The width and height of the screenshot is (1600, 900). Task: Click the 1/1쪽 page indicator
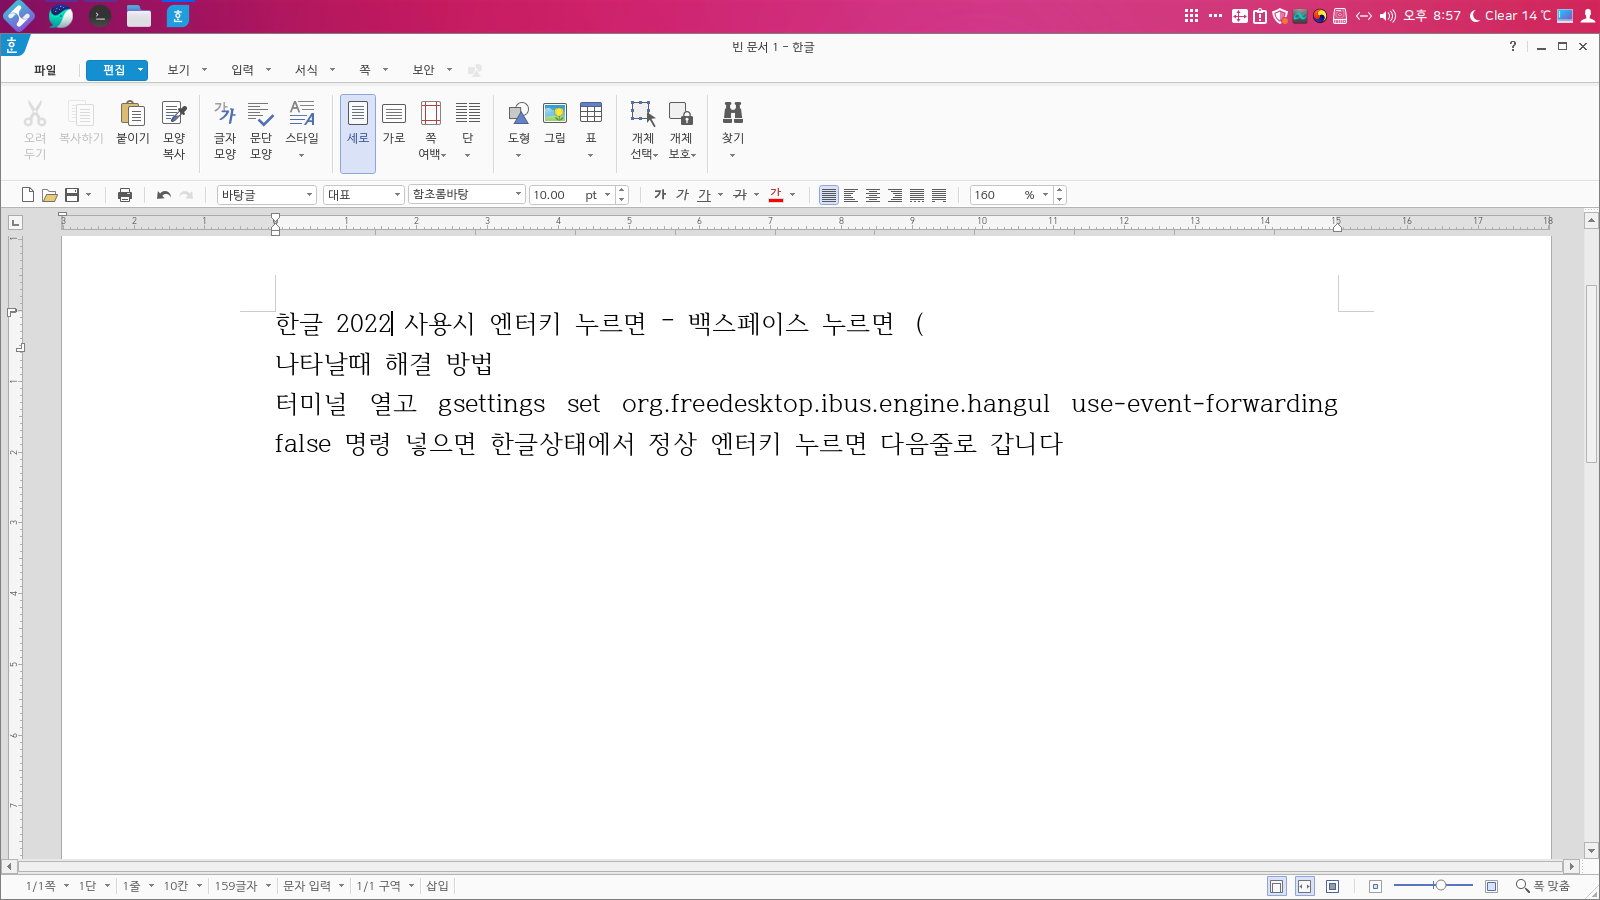[41, 886]
